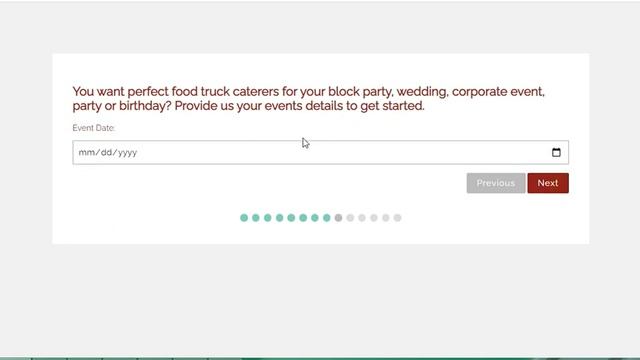Click the seventh green progress dot
Image resolution: width=640 pixels, height=360 pixels.
(x=315, y=218)
